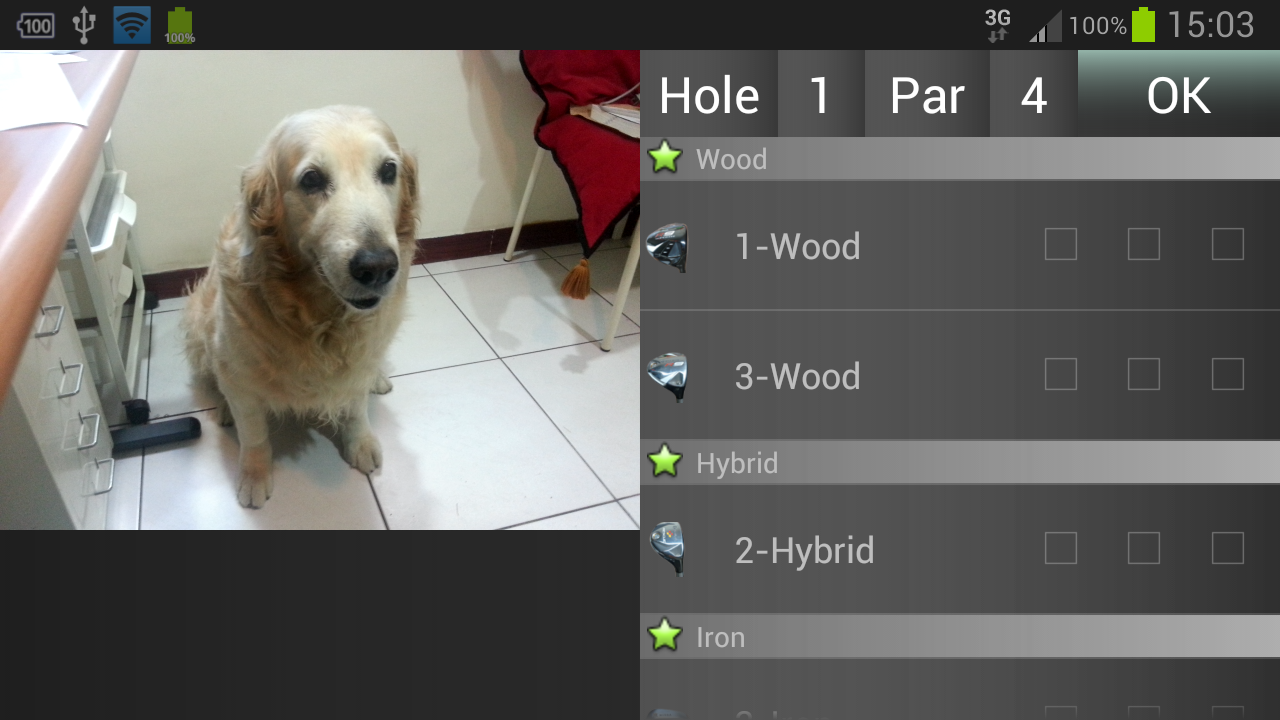Tap the 3-Wood club head icon
Image resolution: width=1280 pixels, height=720 pixels.
pyautogui.click(x=667, y=377)
